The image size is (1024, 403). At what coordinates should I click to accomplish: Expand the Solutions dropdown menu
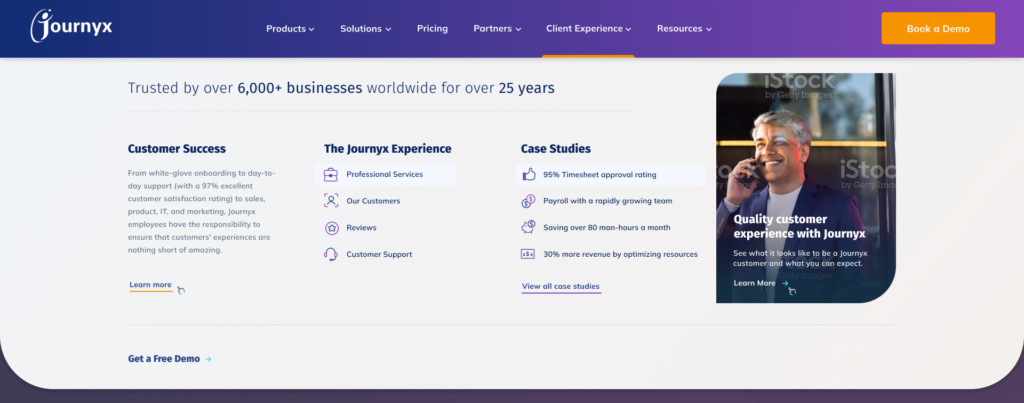click(365, 29)
